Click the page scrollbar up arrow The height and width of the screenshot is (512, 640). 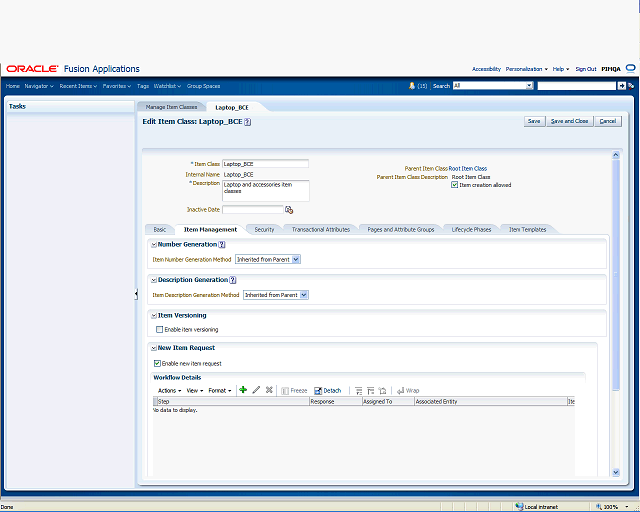tap(616, 155)
